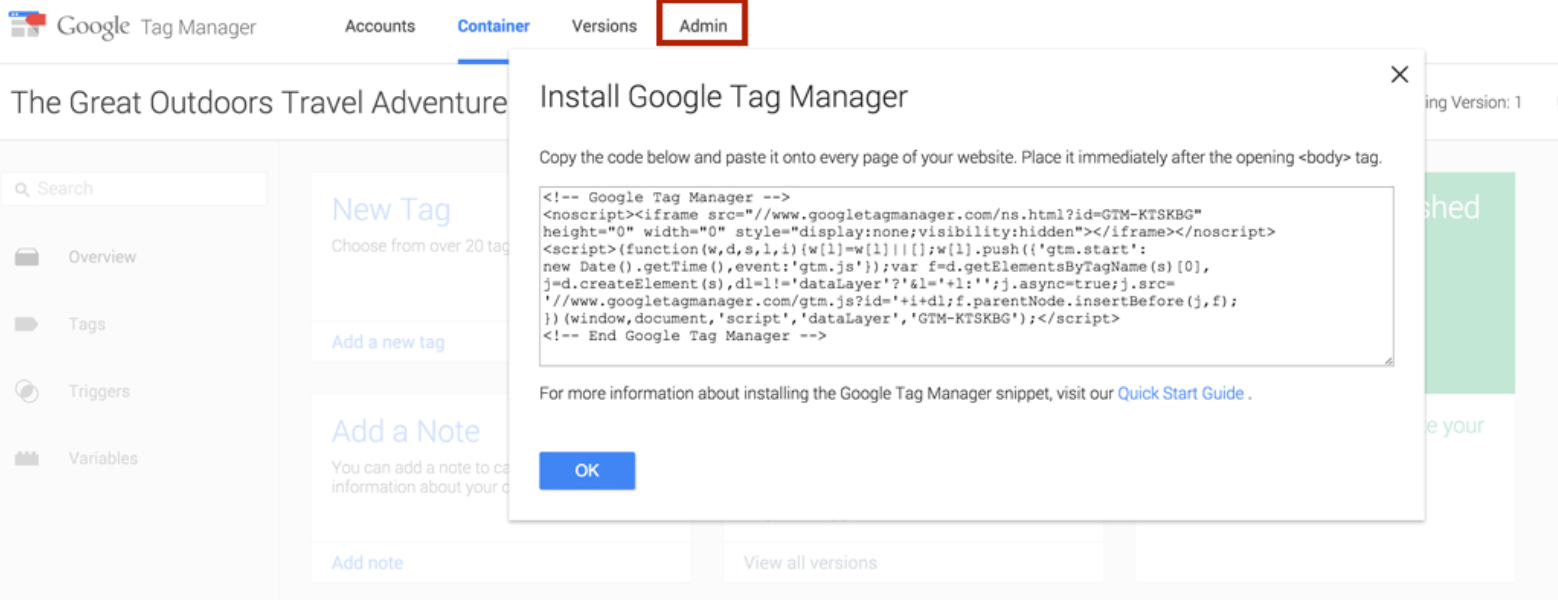The height and width of the screenshot is (600, 1558).
Task: Open Tags in the left navigation
Action: (87, 324)
